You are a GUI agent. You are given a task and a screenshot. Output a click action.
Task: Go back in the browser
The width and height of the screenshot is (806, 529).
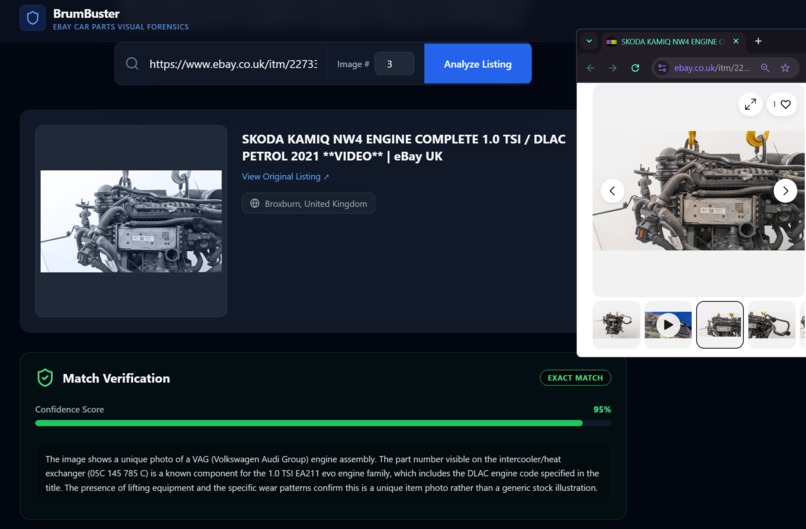(x=591, y=68)
